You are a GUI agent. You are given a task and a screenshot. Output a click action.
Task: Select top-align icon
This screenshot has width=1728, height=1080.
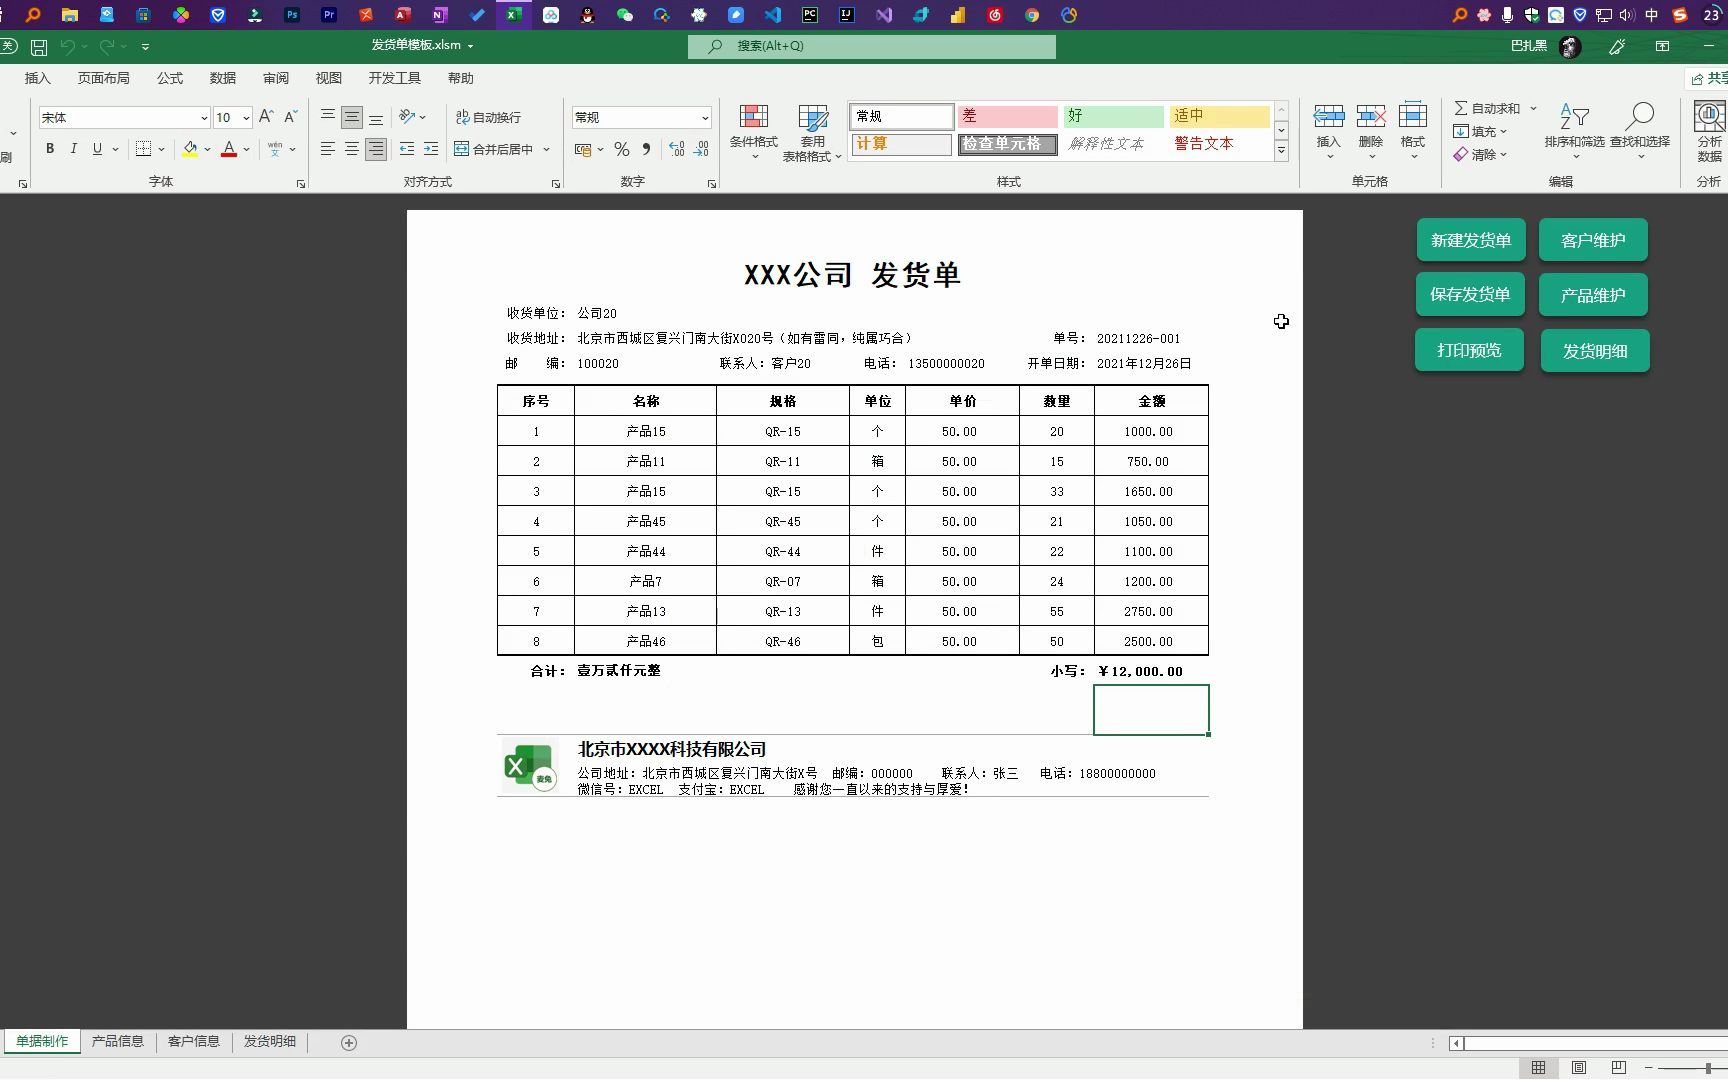(x=328, y=117)
